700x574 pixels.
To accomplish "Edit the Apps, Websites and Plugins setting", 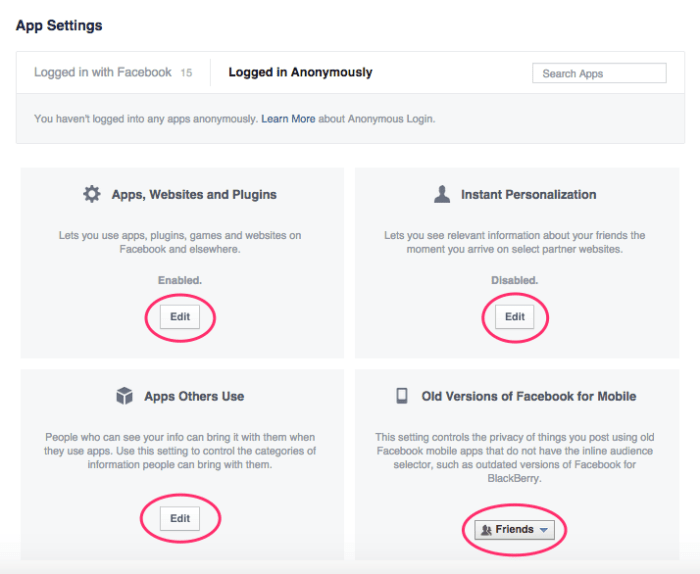I will pos(179,317).
